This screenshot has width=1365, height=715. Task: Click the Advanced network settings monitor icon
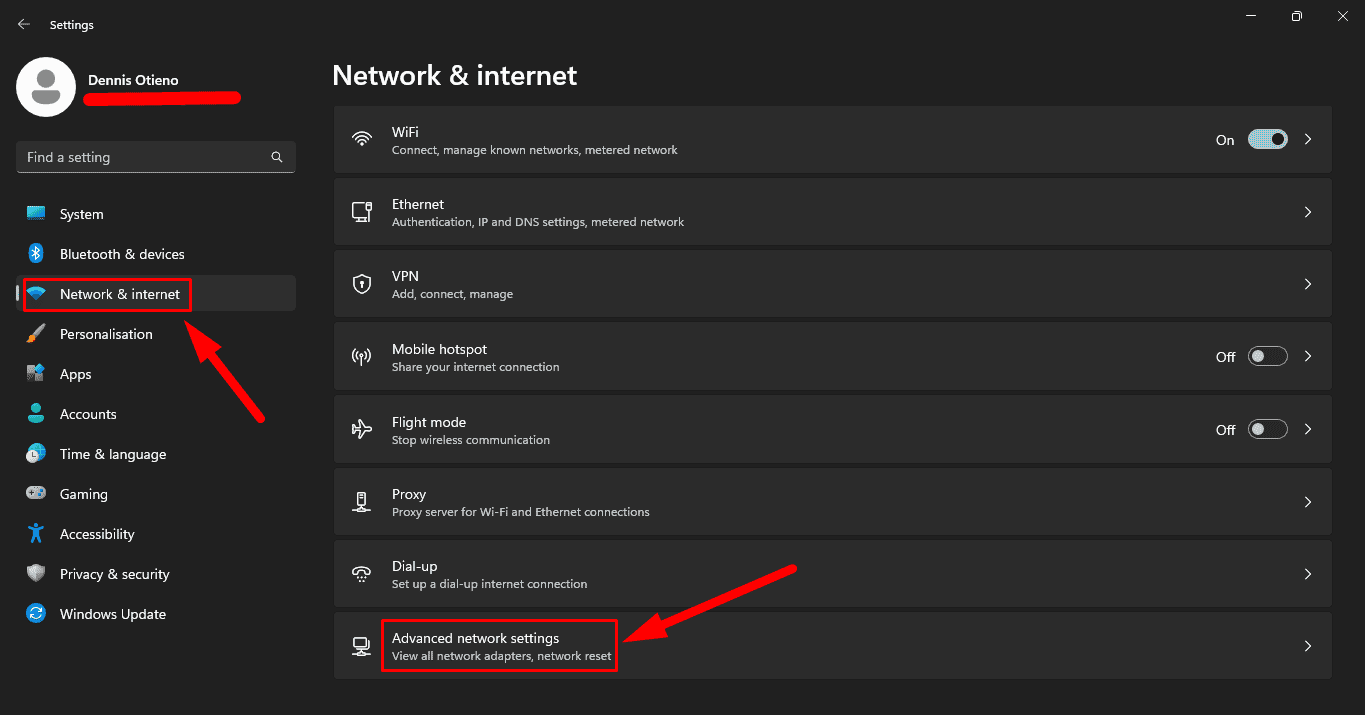[361, 645]
